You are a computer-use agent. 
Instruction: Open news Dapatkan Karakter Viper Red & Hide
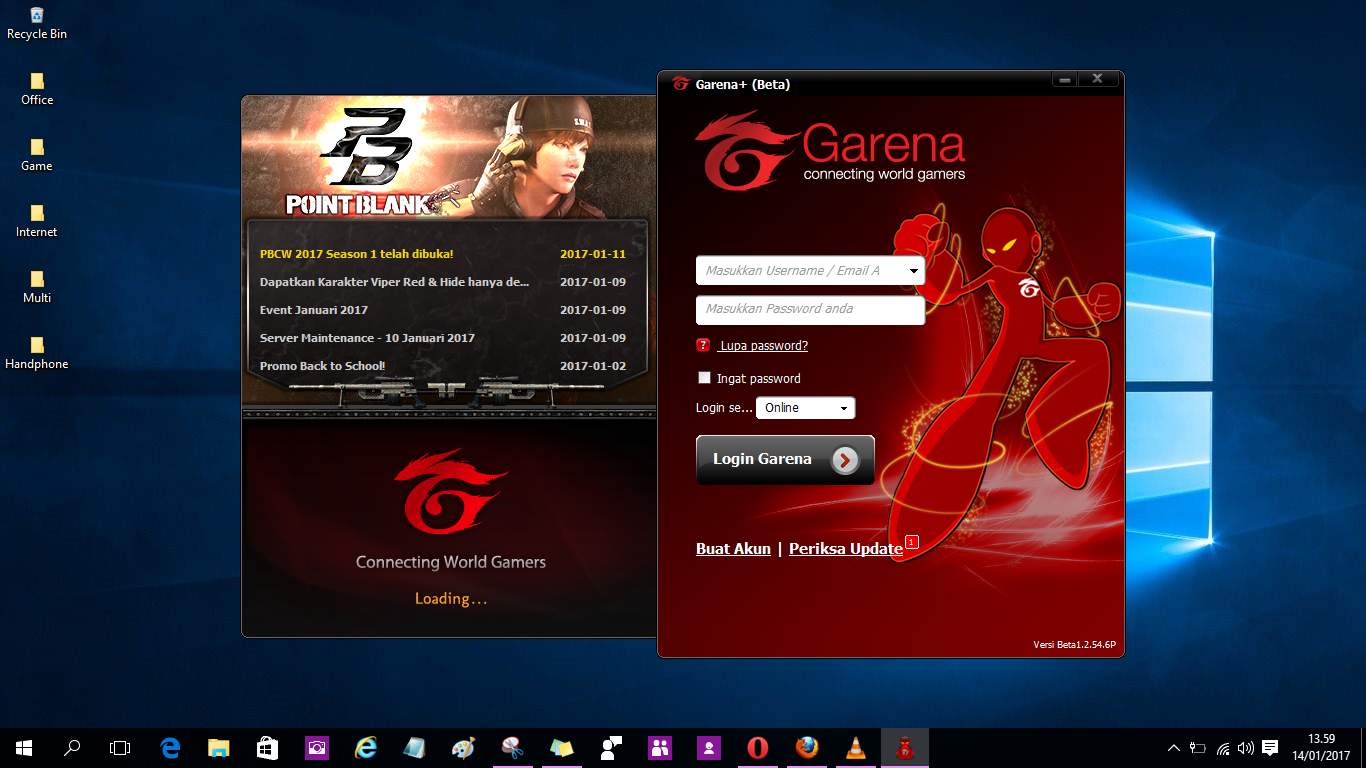pyautogui.click(x=394, y=282)
